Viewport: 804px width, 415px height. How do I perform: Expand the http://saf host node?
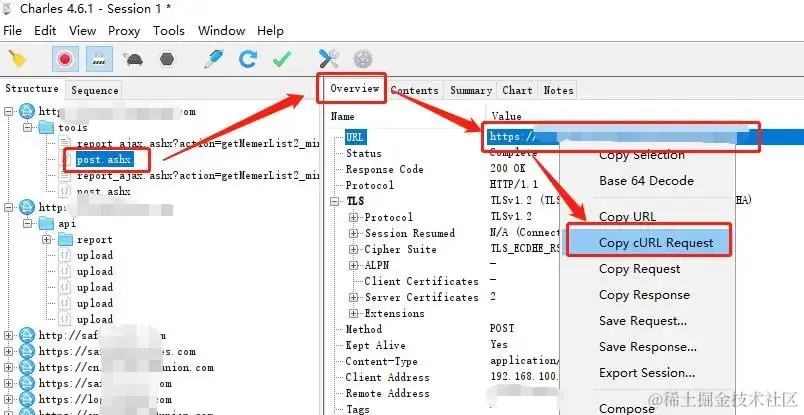point(8,335)
